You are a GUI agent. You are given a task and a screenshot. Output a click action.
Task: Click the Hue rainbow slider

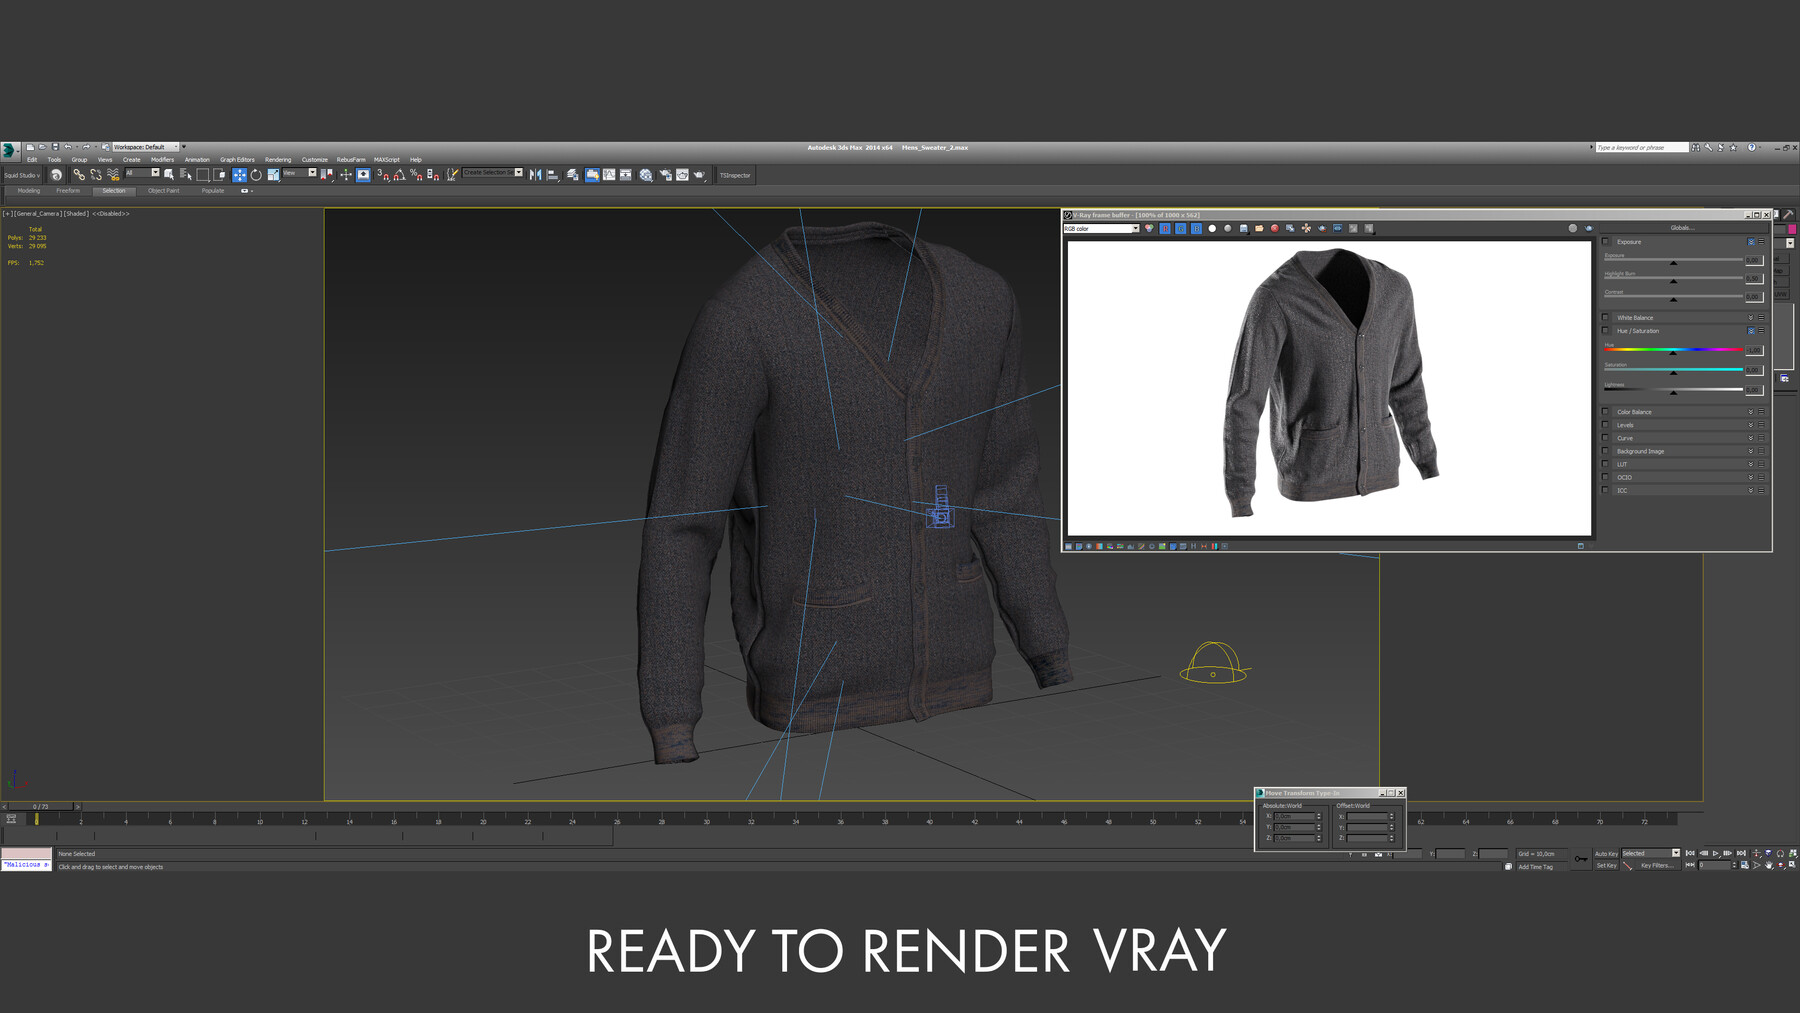click(x=1673, y=350)
